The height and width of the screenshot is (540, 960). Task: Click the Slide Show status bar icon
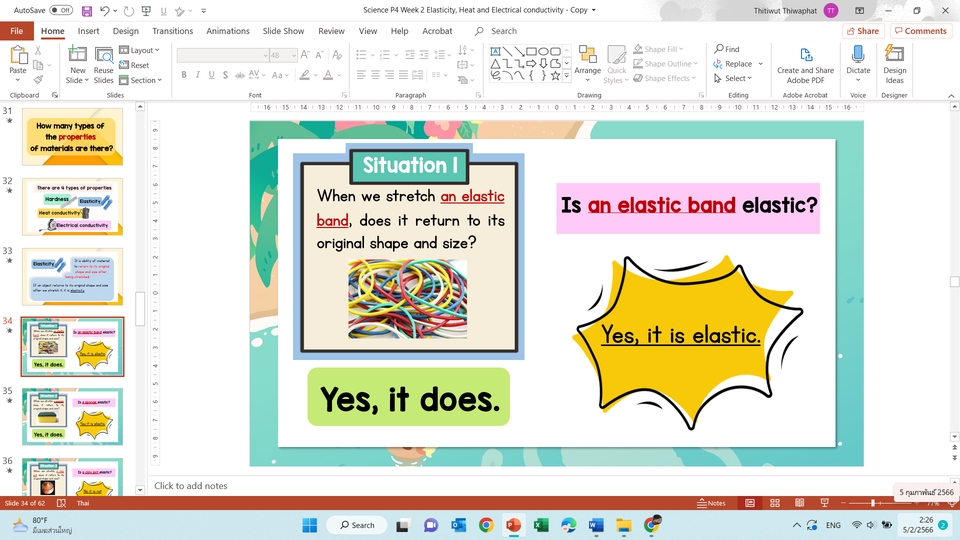pos(825,503)
